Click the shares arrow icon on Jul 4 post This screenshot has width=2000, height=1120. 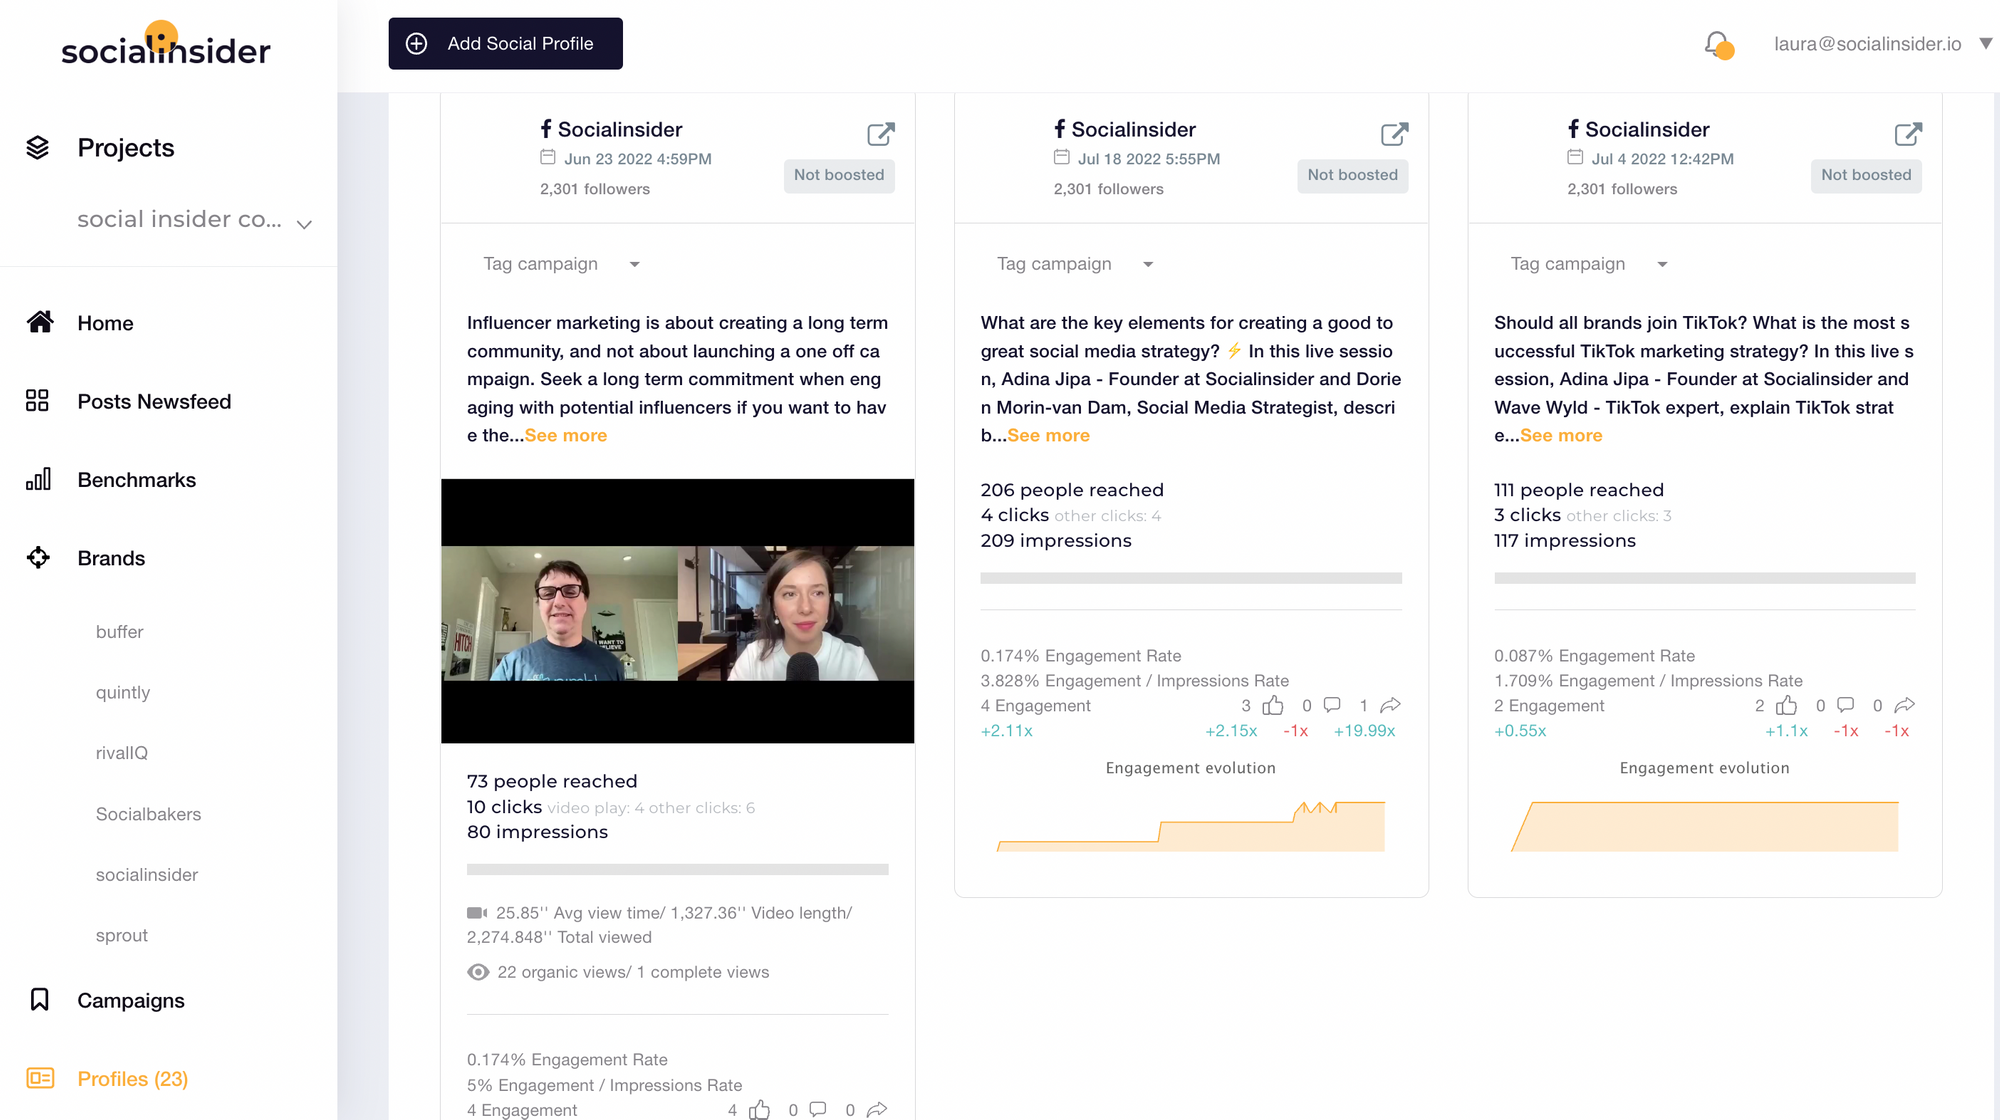pos(1904,705)
